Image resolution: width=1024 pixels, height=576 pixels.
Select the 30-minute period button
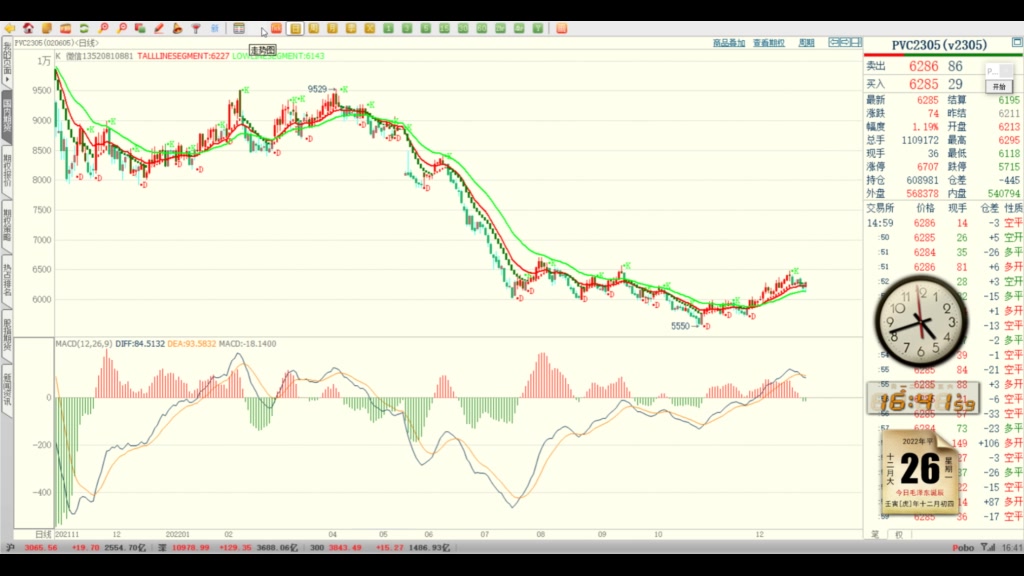coord(463,29)
